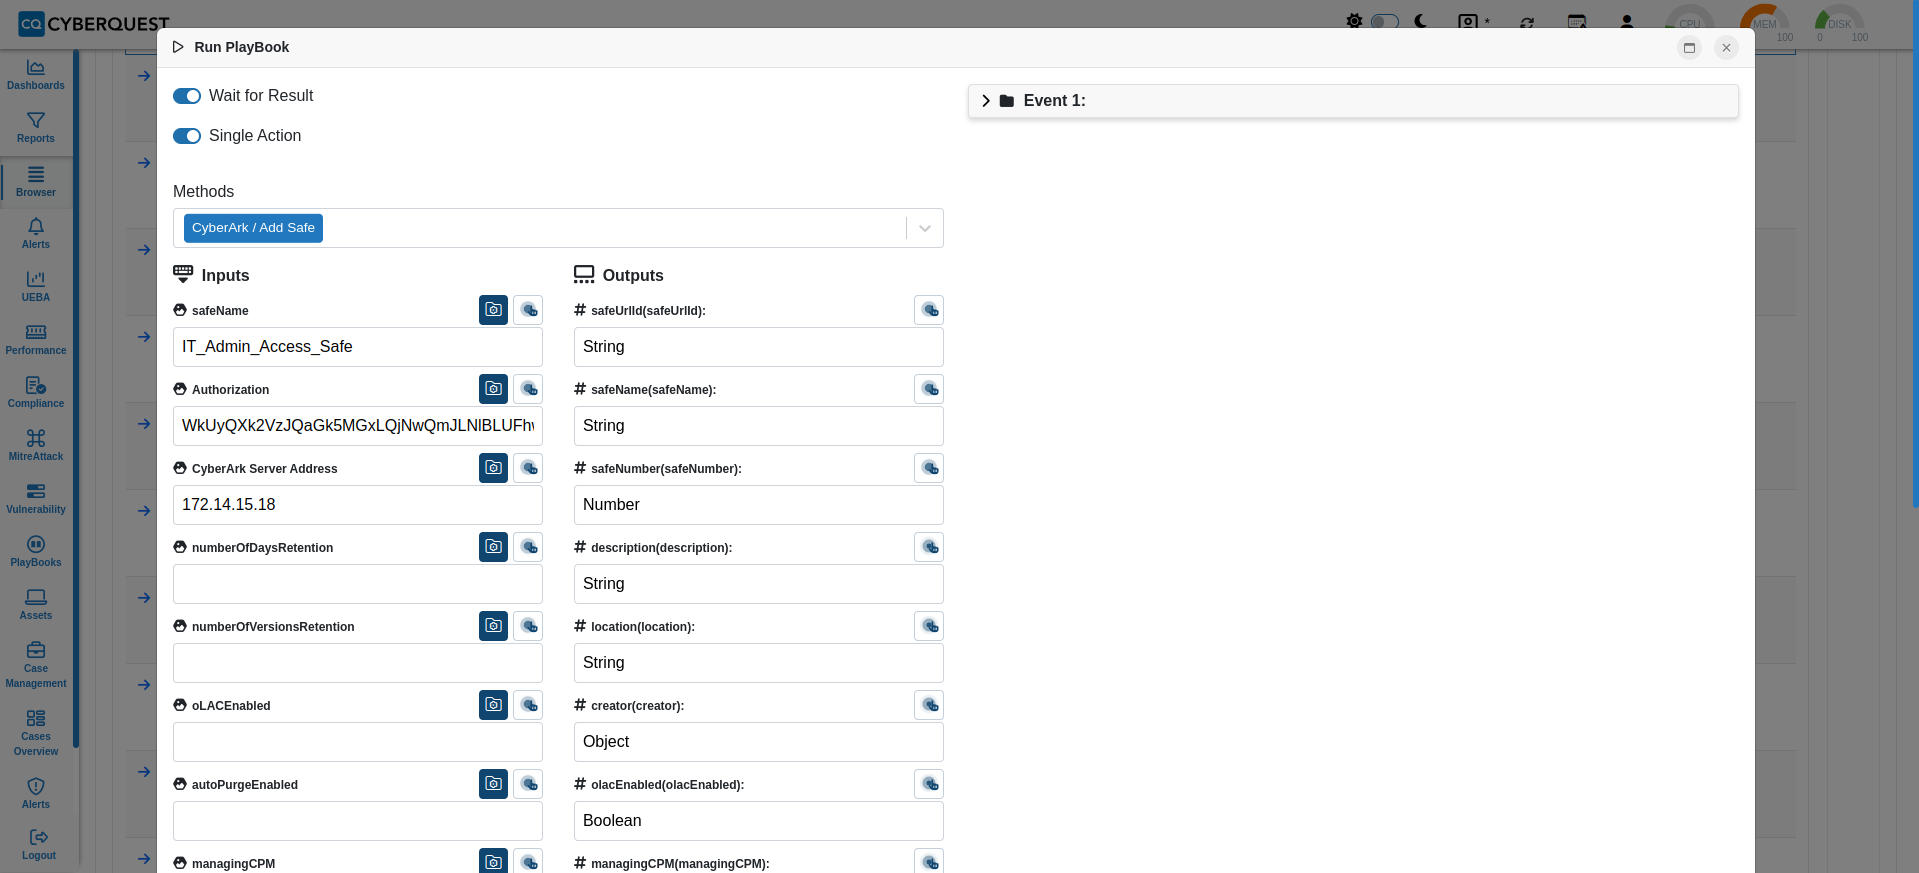The width and height of the screenshot is (1919, 873).
Task: Open the MitreAttack sidebar icon
Action: tap(36, 446)
